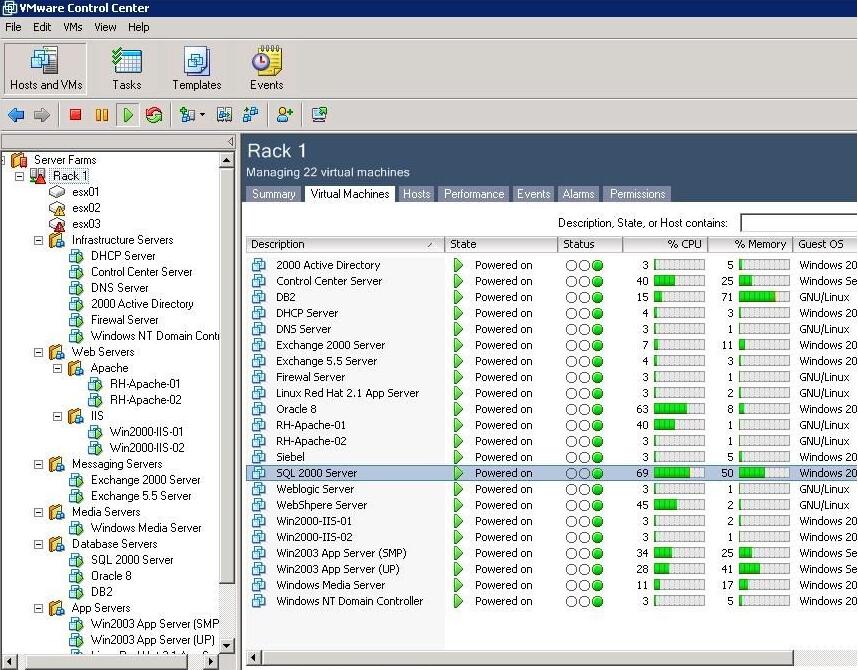Click the orange Suspend pause button
858x670 pixels.
[102, 115]
